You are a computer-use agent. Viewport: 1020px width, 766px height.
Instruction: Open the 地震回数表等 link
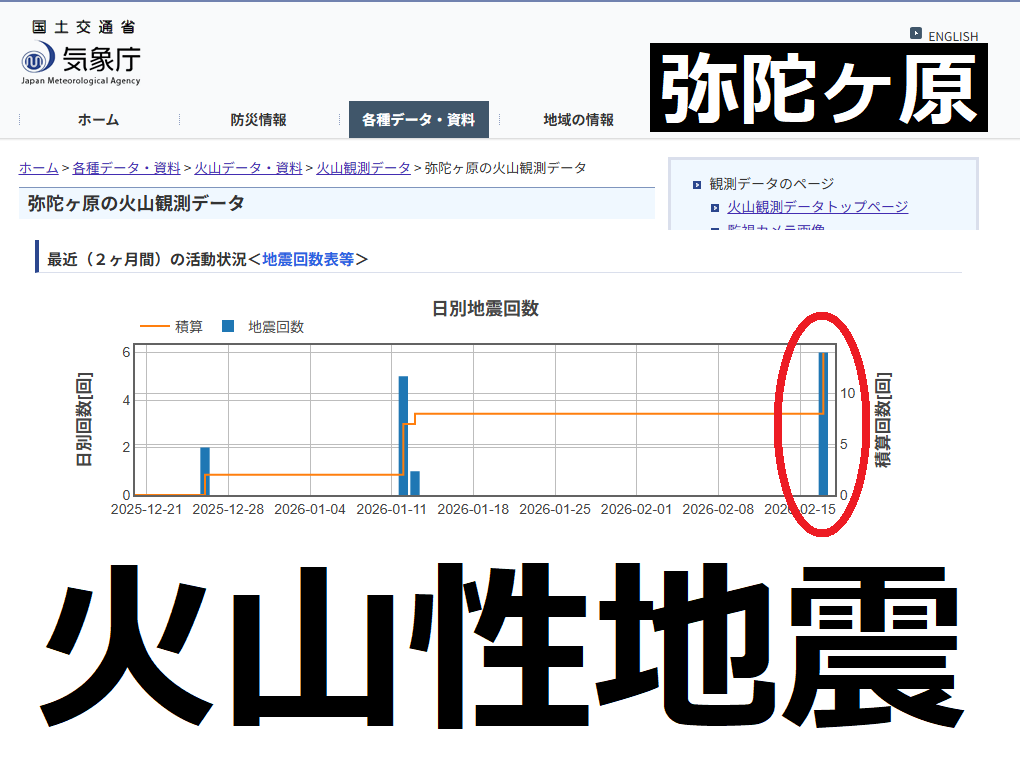[308, 259]
